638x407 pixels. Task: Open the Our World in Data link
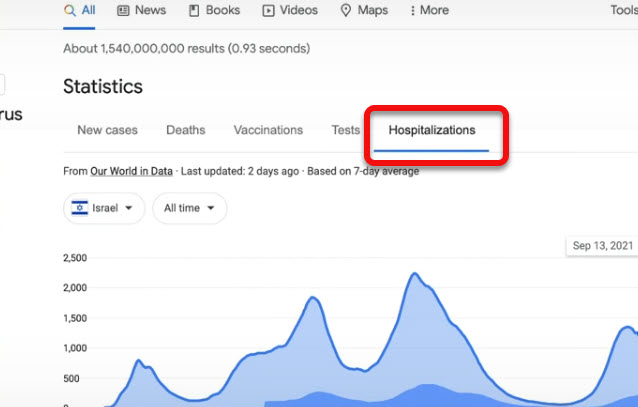(x=131, y=171)
